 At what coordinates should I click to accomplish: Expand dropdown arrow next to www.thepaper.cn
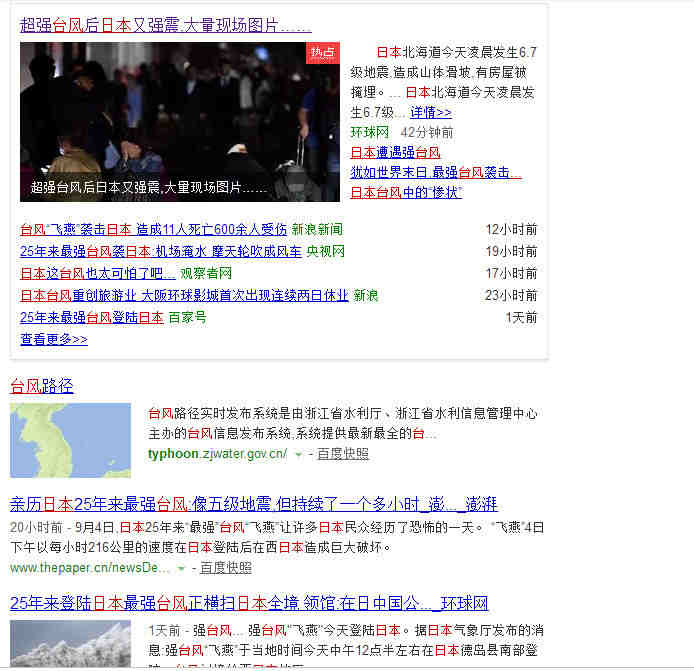coord(181,568)
